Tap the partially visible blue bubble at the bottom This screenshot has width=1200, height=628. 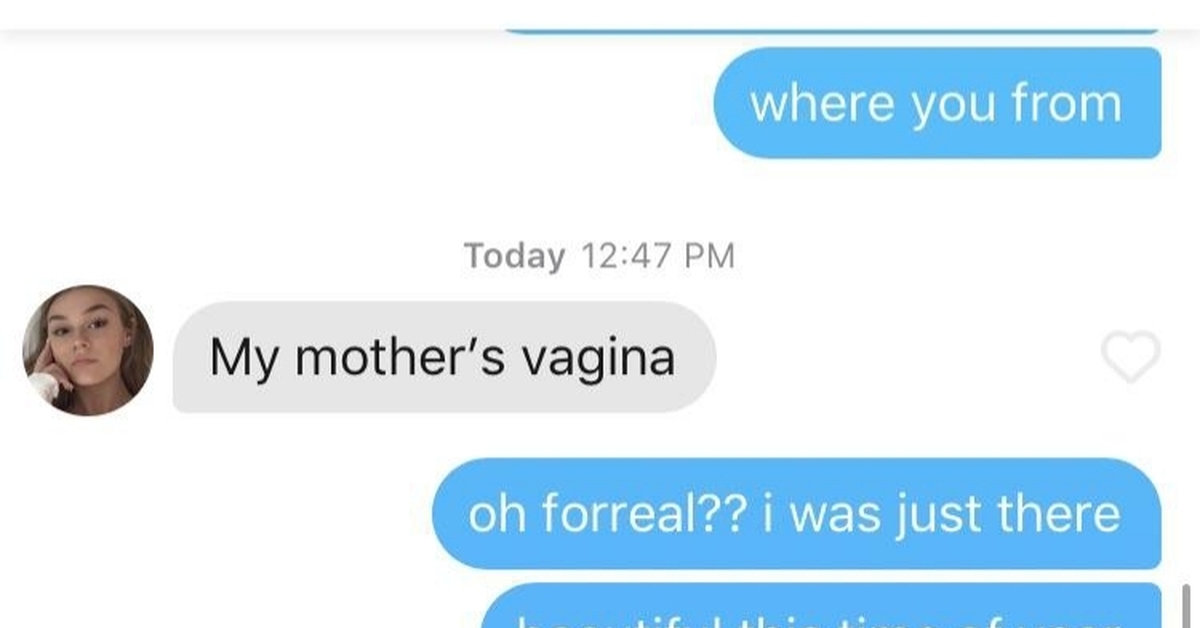pos(821,606)
